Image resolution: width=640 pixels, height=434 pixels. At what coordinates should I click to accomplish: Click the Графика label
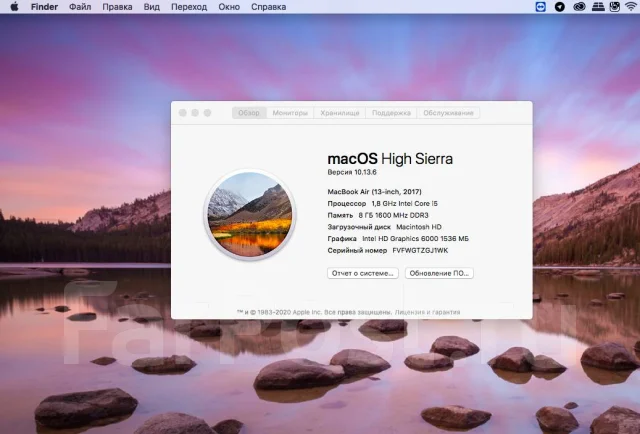point(342,238)
